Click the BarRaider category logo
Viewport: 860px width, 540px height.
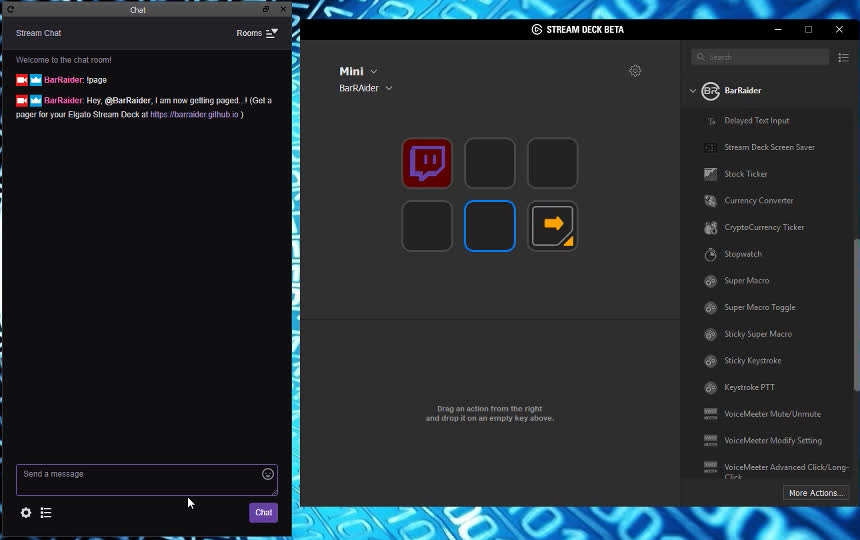(711, 91)
